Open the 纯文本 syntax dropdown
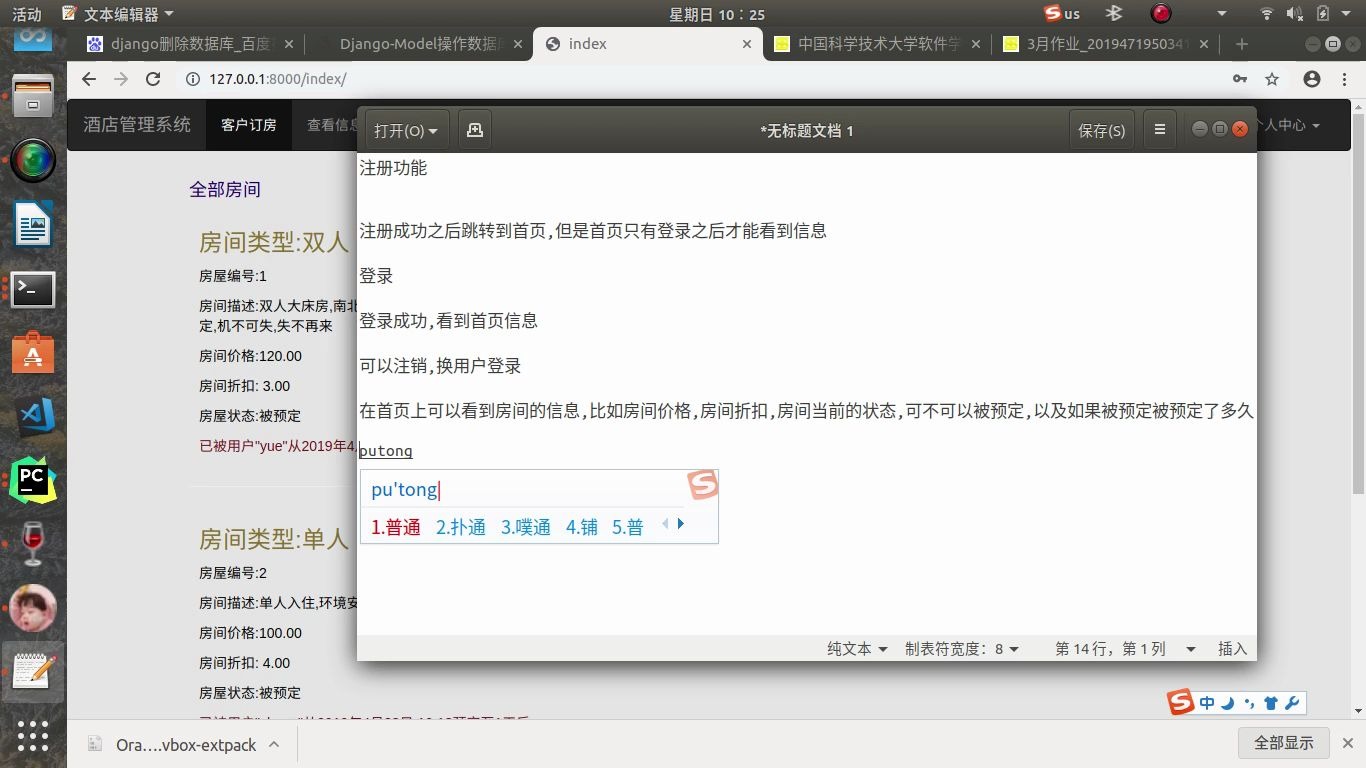Screen dimensions: 1366x768 (857, 648)
